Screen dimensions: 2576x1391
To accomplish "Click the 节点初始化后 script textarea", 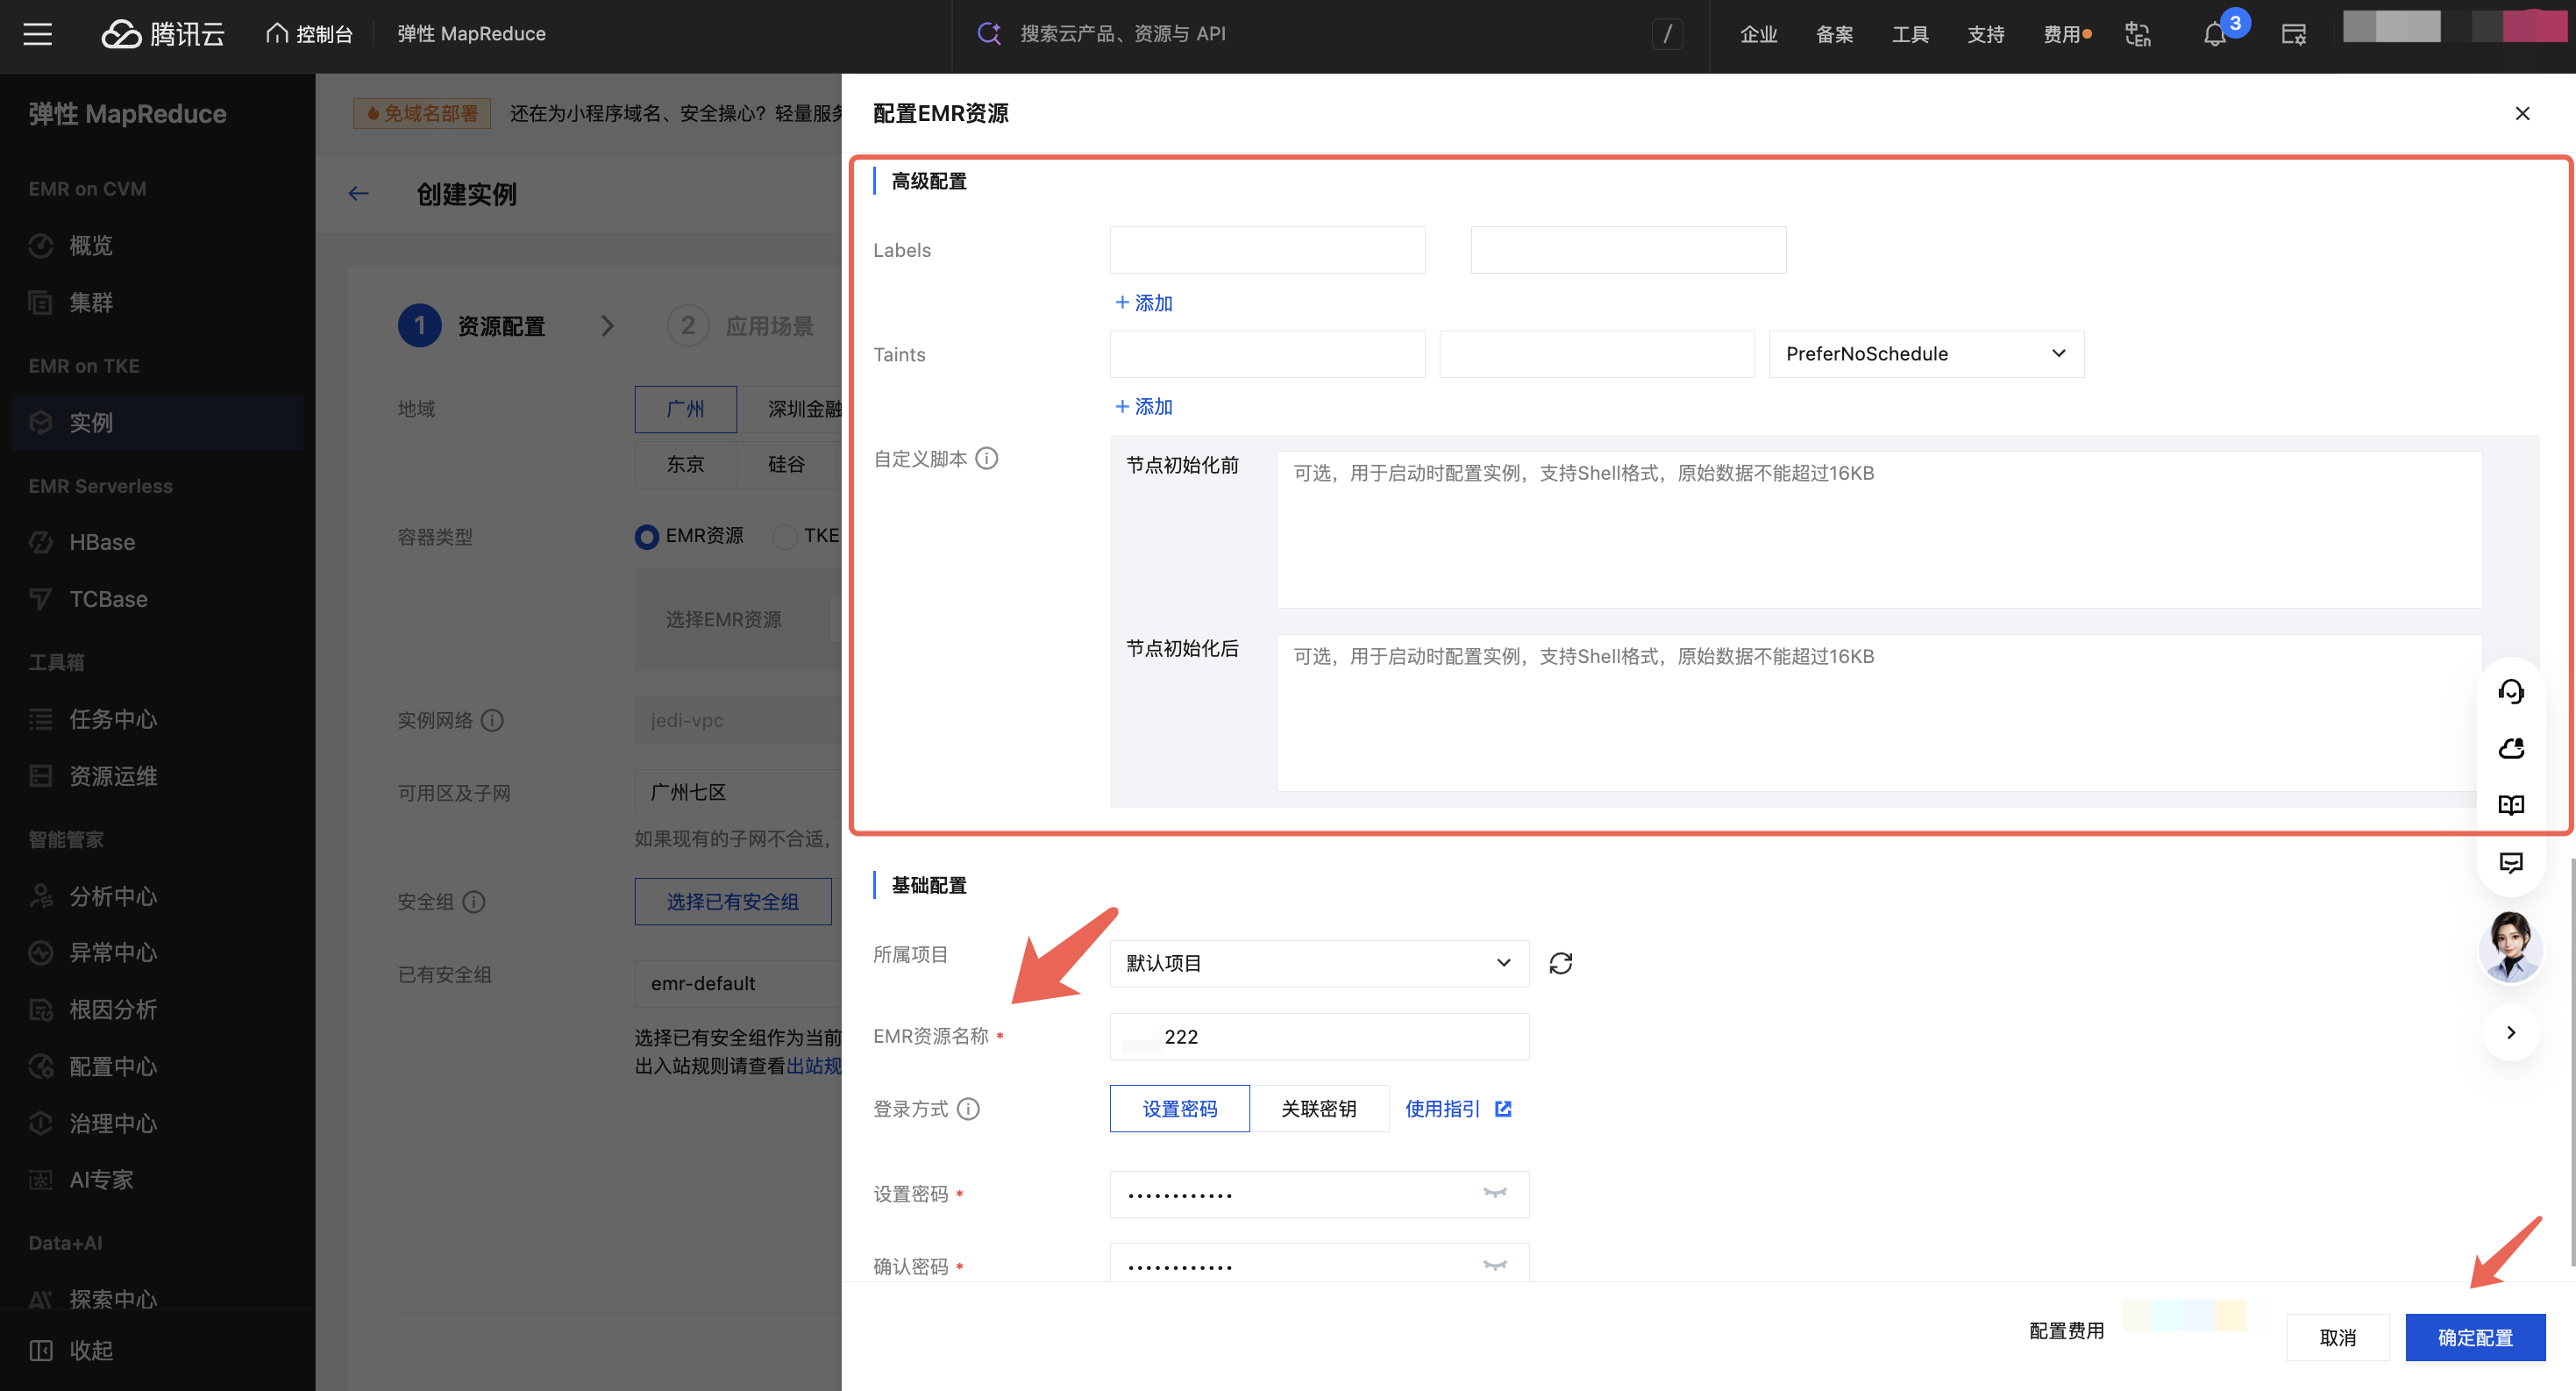I will coord(1879,712).
